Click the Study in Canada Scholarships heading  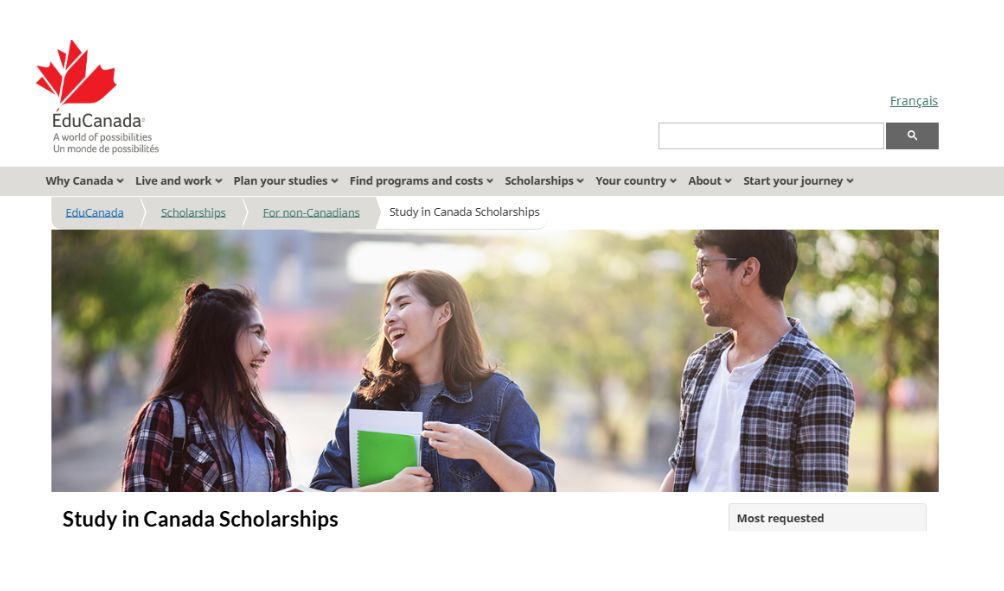tap(200, 519)
